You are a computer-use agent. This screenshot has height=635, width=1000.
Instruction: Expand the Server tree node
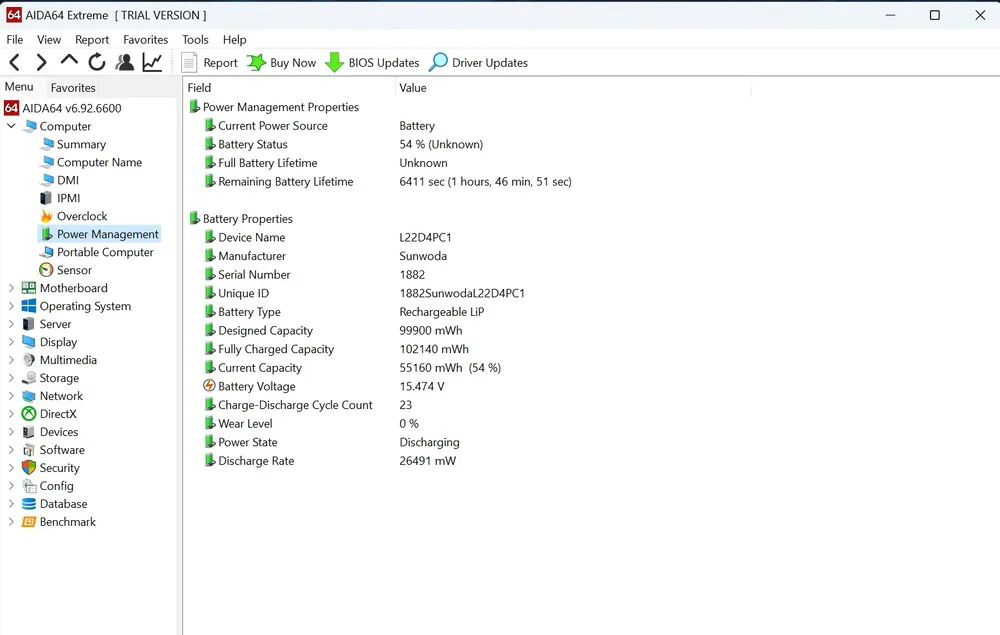11,324
